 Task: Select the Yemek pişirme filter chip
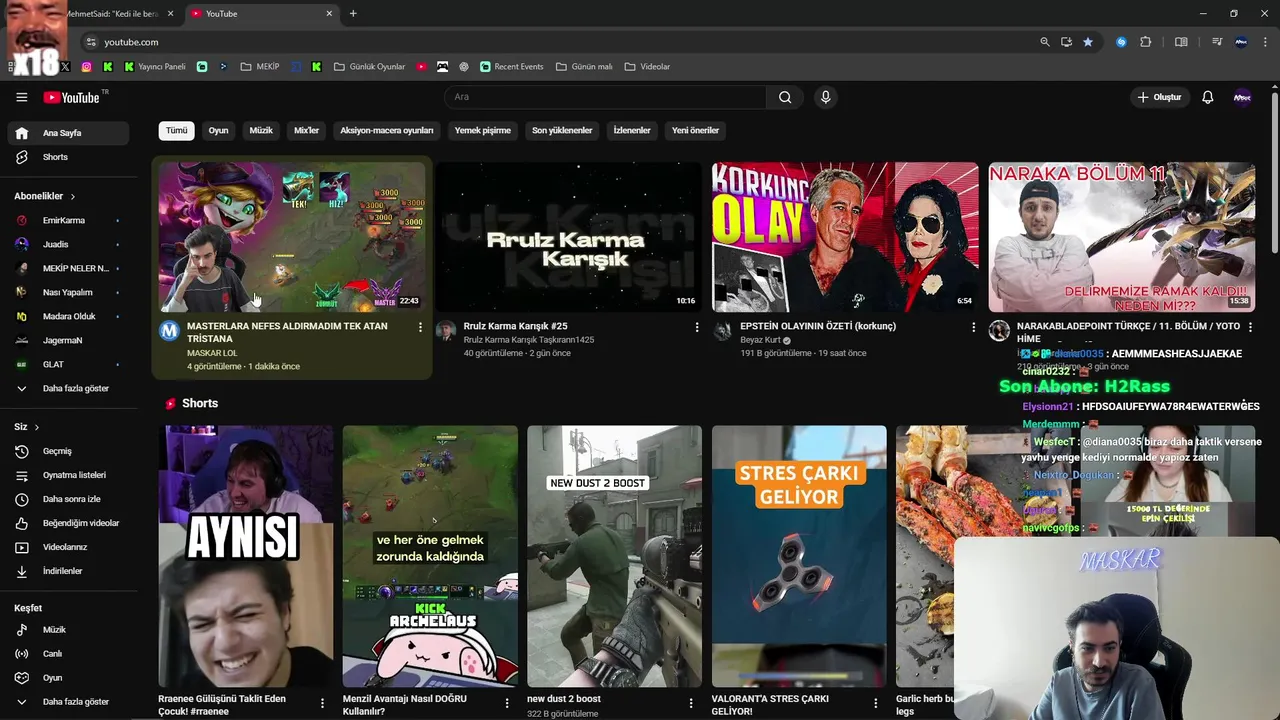[483, 130]
